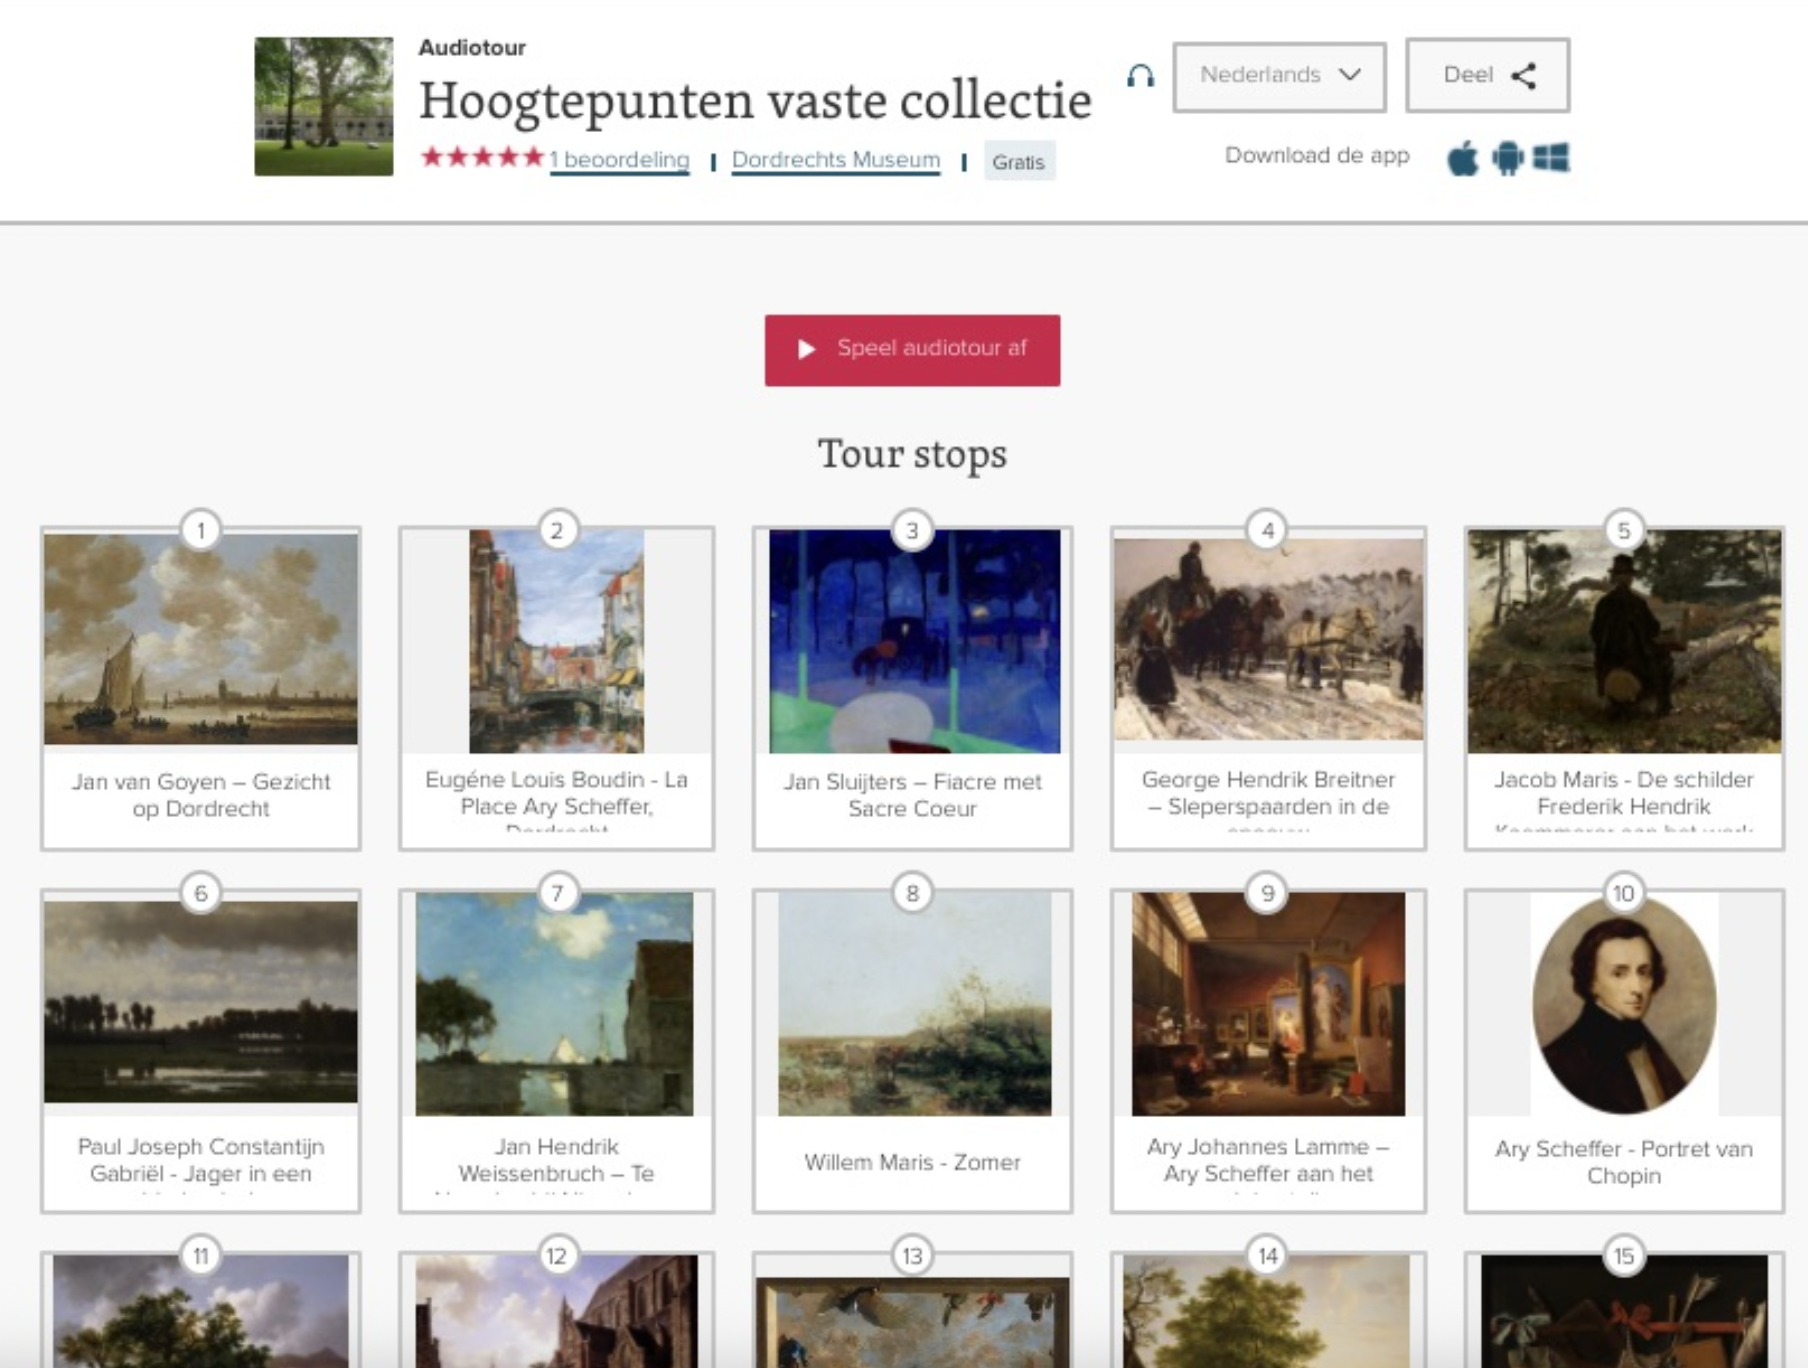Select Willem Maris Zomer tour stop

[912, 1050]
